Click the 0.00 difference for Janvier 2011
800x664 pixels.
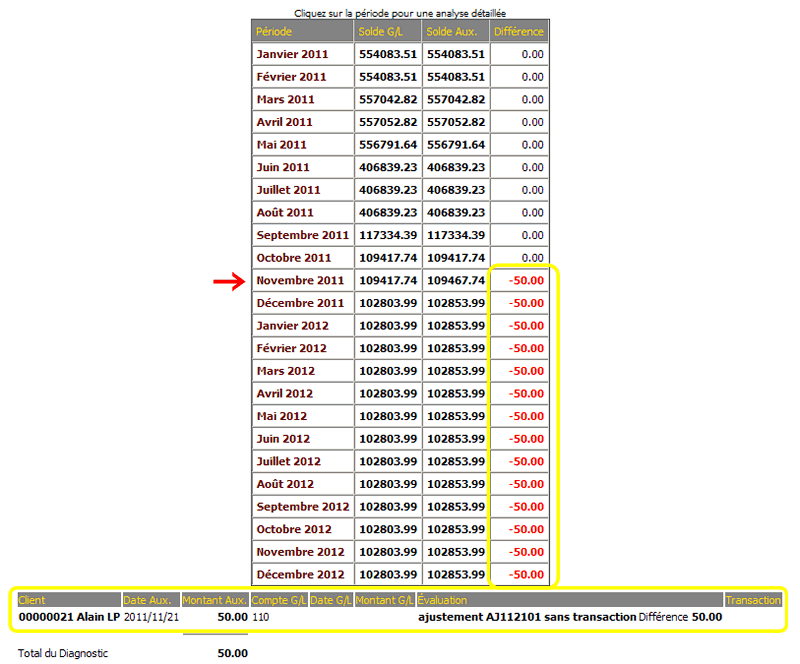point(533,54)
